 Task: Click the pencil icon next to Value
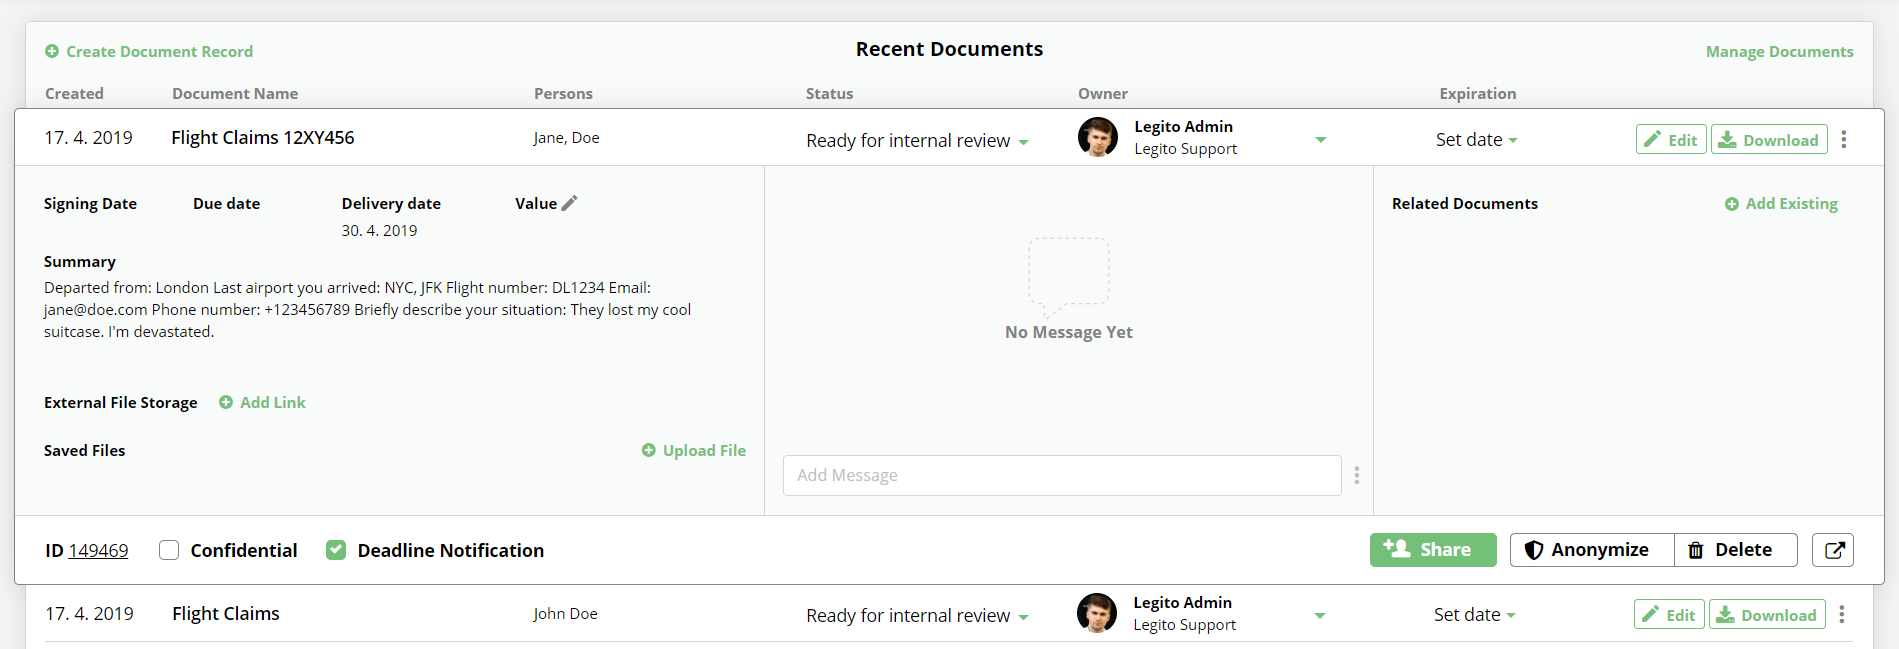[x=570, y=203]
